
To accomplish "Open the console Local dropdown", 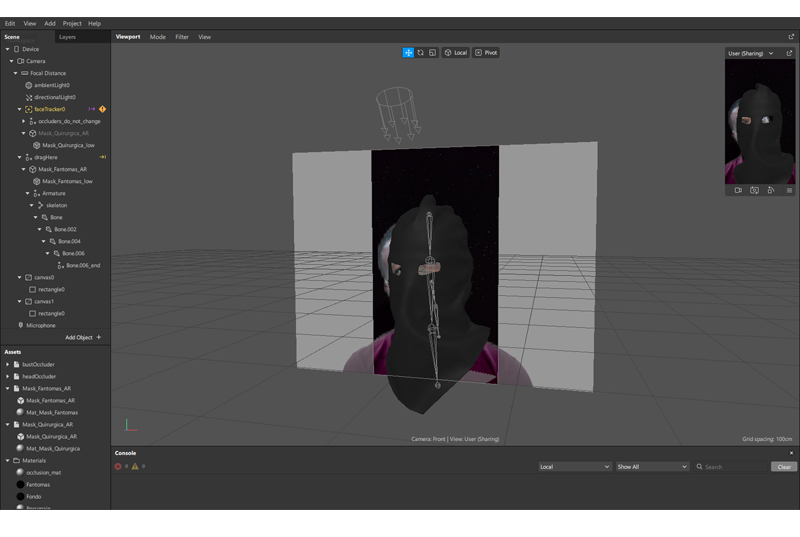I will [x=574, y=467].
